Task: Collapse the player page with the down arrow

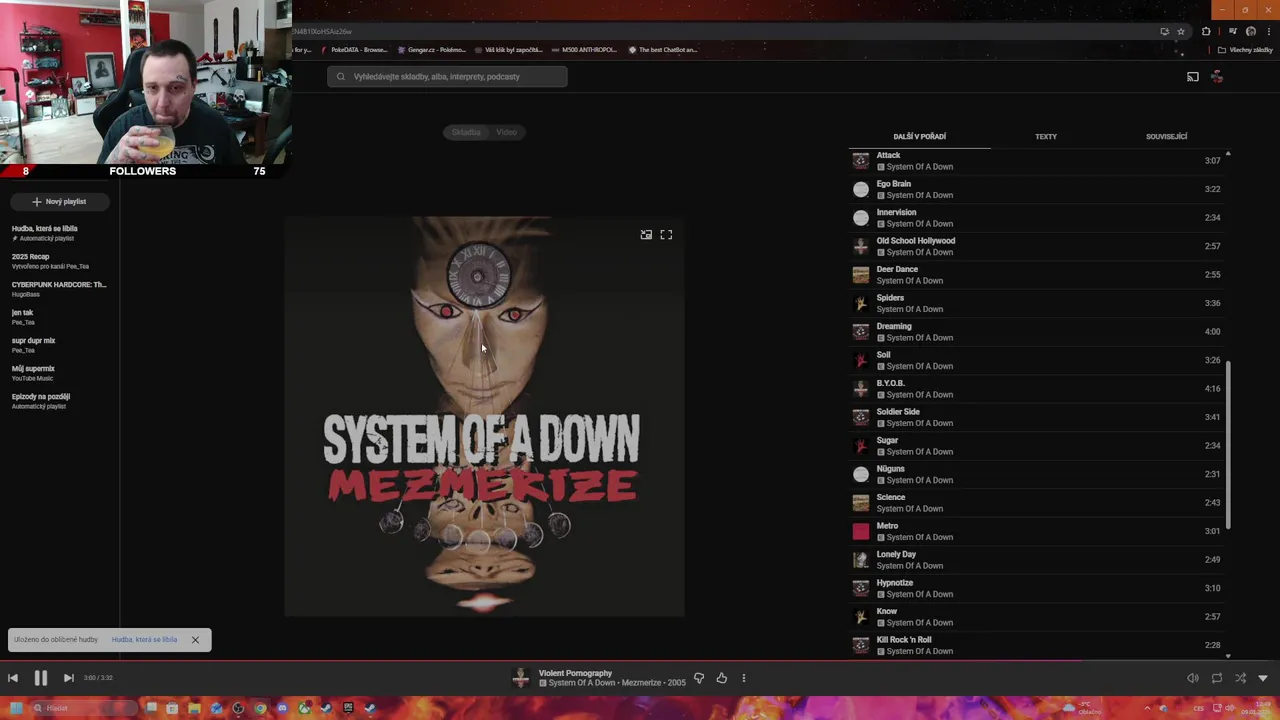Action: click(1263, 678)
